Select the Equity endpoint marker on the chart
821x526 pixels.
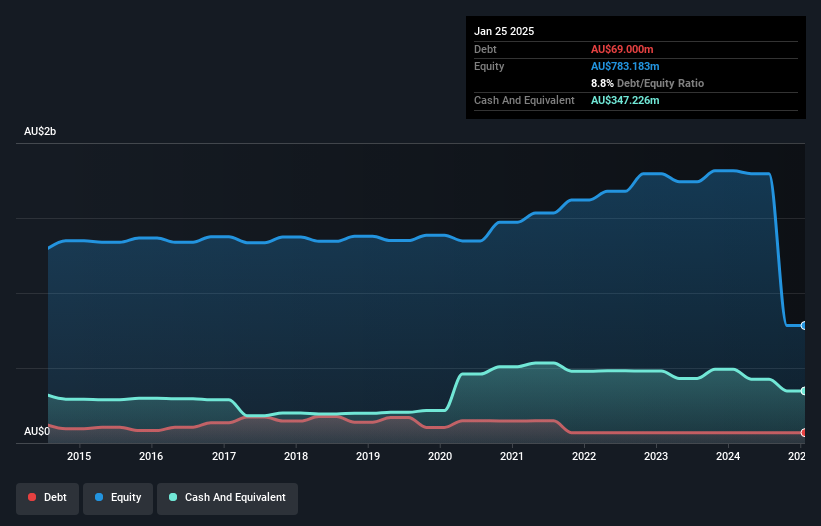pos(803,326)
